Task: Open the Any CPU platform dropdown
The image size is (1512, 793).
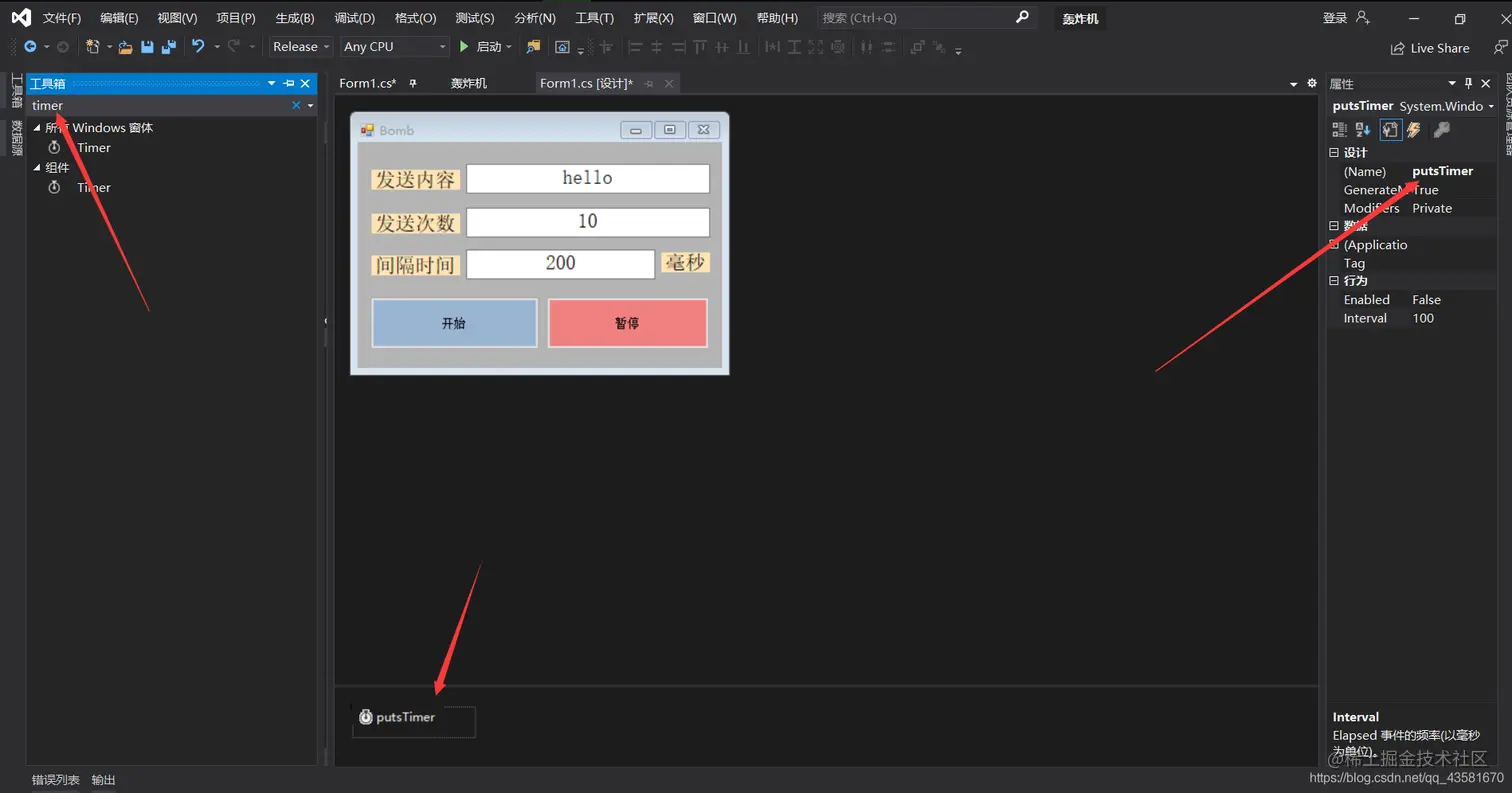Action: click(394, 46)
